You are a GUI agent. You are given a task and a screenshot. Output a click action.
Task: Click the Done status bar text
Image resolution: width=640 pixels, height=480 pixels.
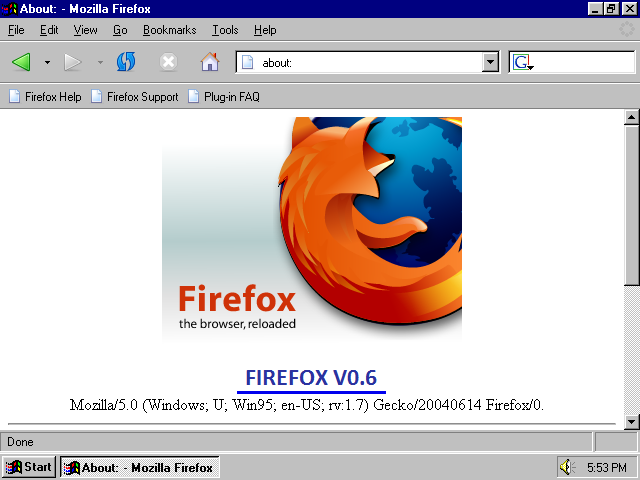20,442
